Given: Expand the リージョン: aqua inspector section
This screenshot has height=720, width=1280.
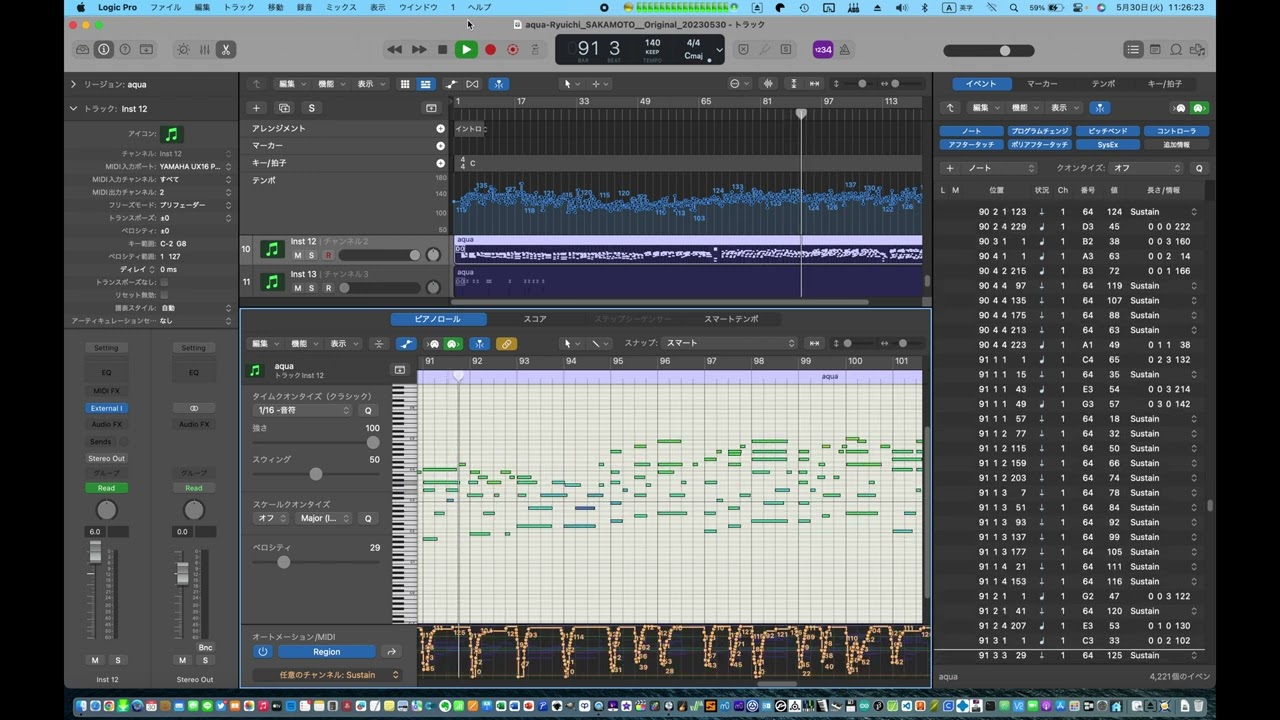Looking at the screenshot, I should [x=73, y=85].
